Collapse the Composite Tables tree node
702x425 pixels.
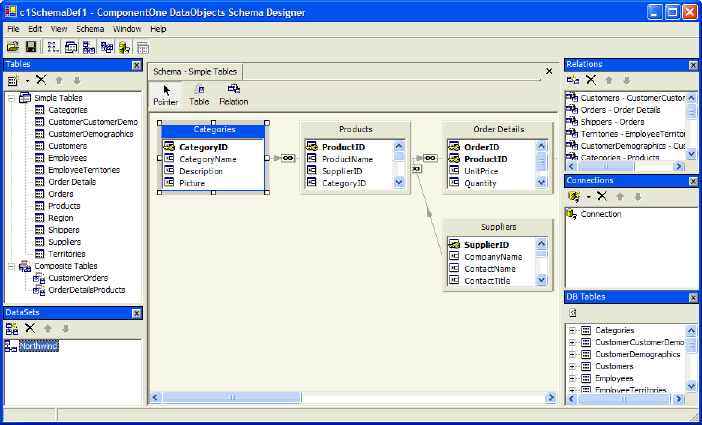pyautogui.click(x=12, y=266)
